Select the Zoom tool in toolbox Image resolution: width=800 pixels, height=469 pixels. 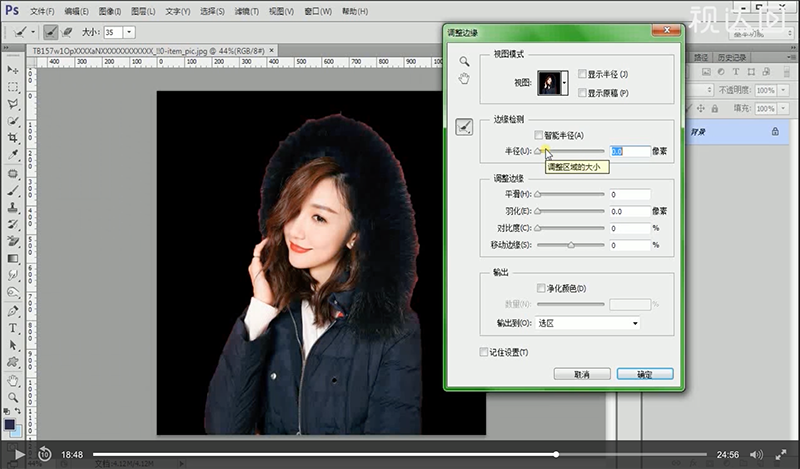click(x=13, y=398)
